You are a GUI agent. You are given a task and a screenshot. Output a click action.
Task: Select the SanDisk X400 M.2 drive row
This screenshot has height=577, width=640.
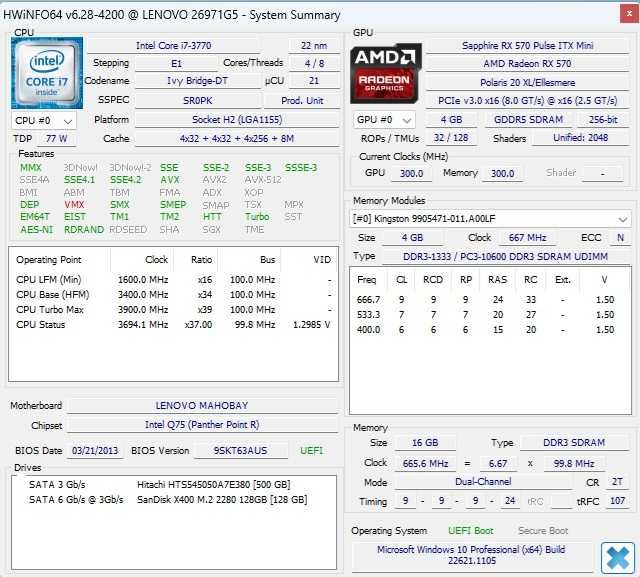point(173,500)
